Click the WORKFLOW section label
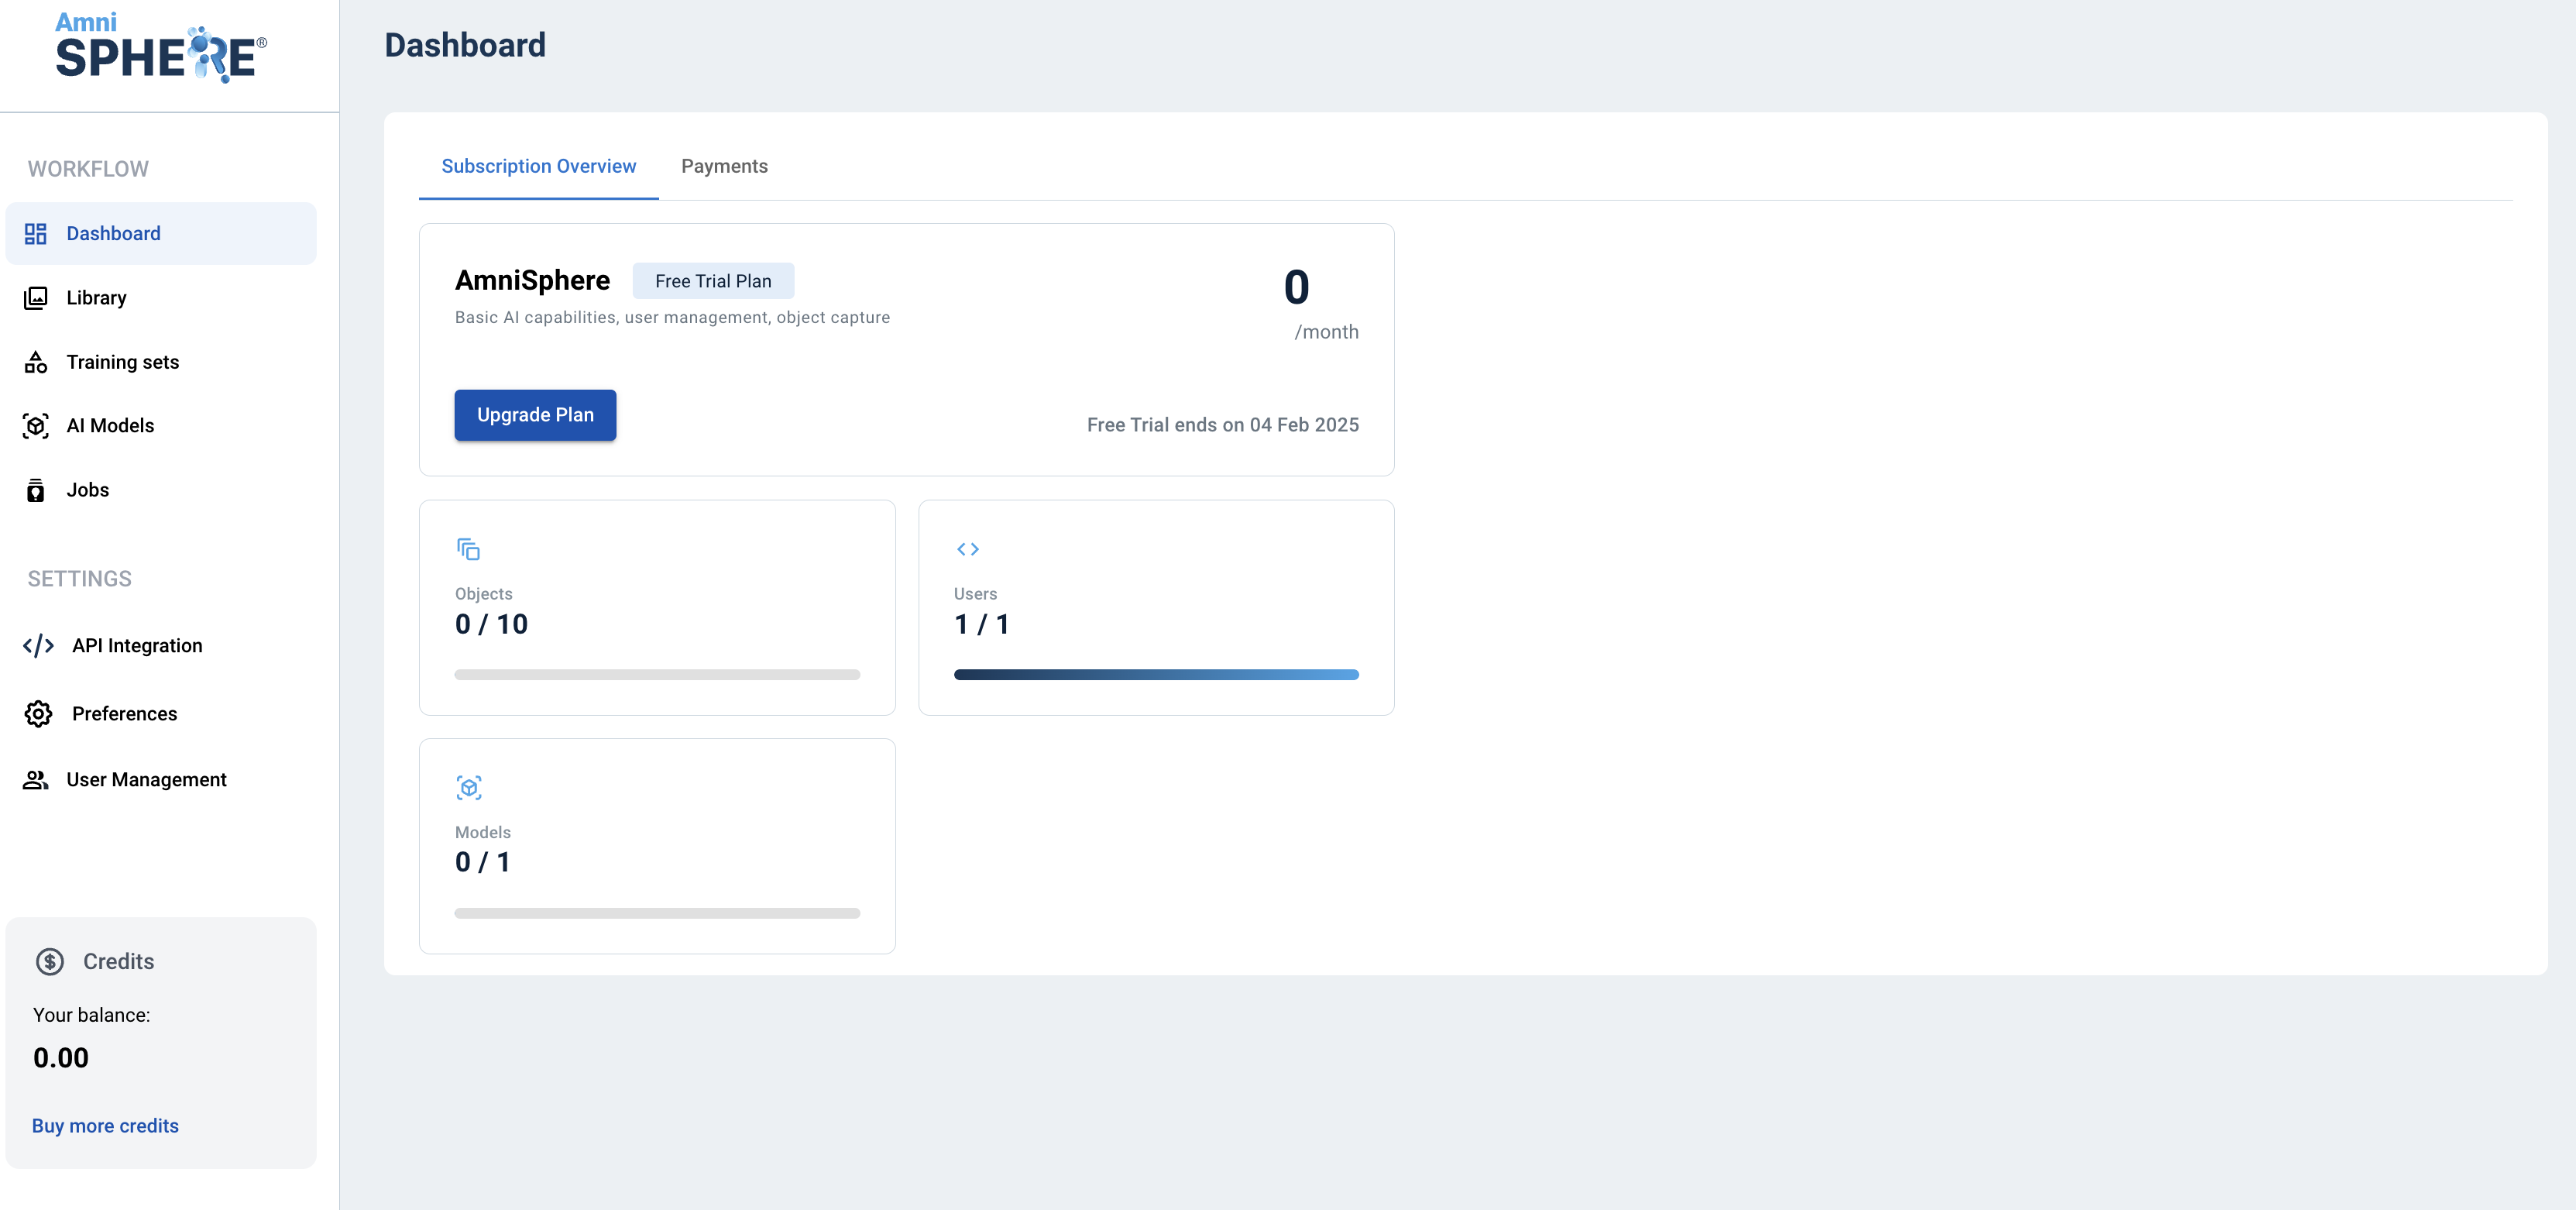 point(88,169)
